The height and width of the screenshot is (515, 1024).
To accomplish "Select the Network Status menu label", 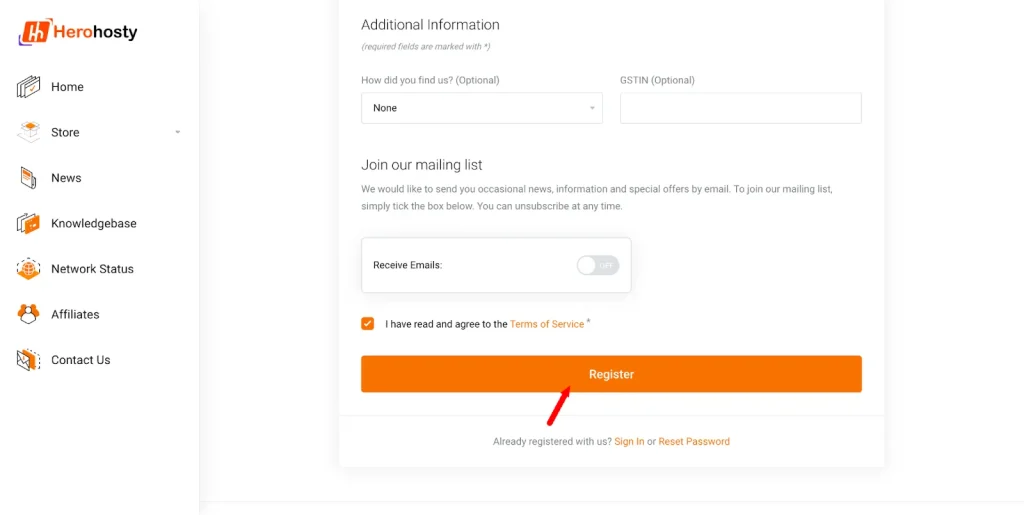I will click(92, 269).
